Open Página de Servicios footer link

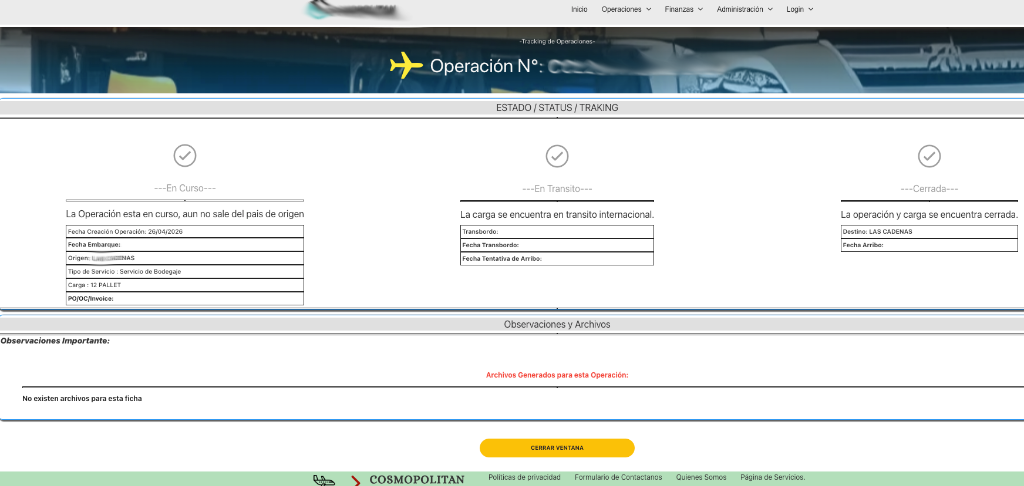pyautogui.click(x=773, y=478)
